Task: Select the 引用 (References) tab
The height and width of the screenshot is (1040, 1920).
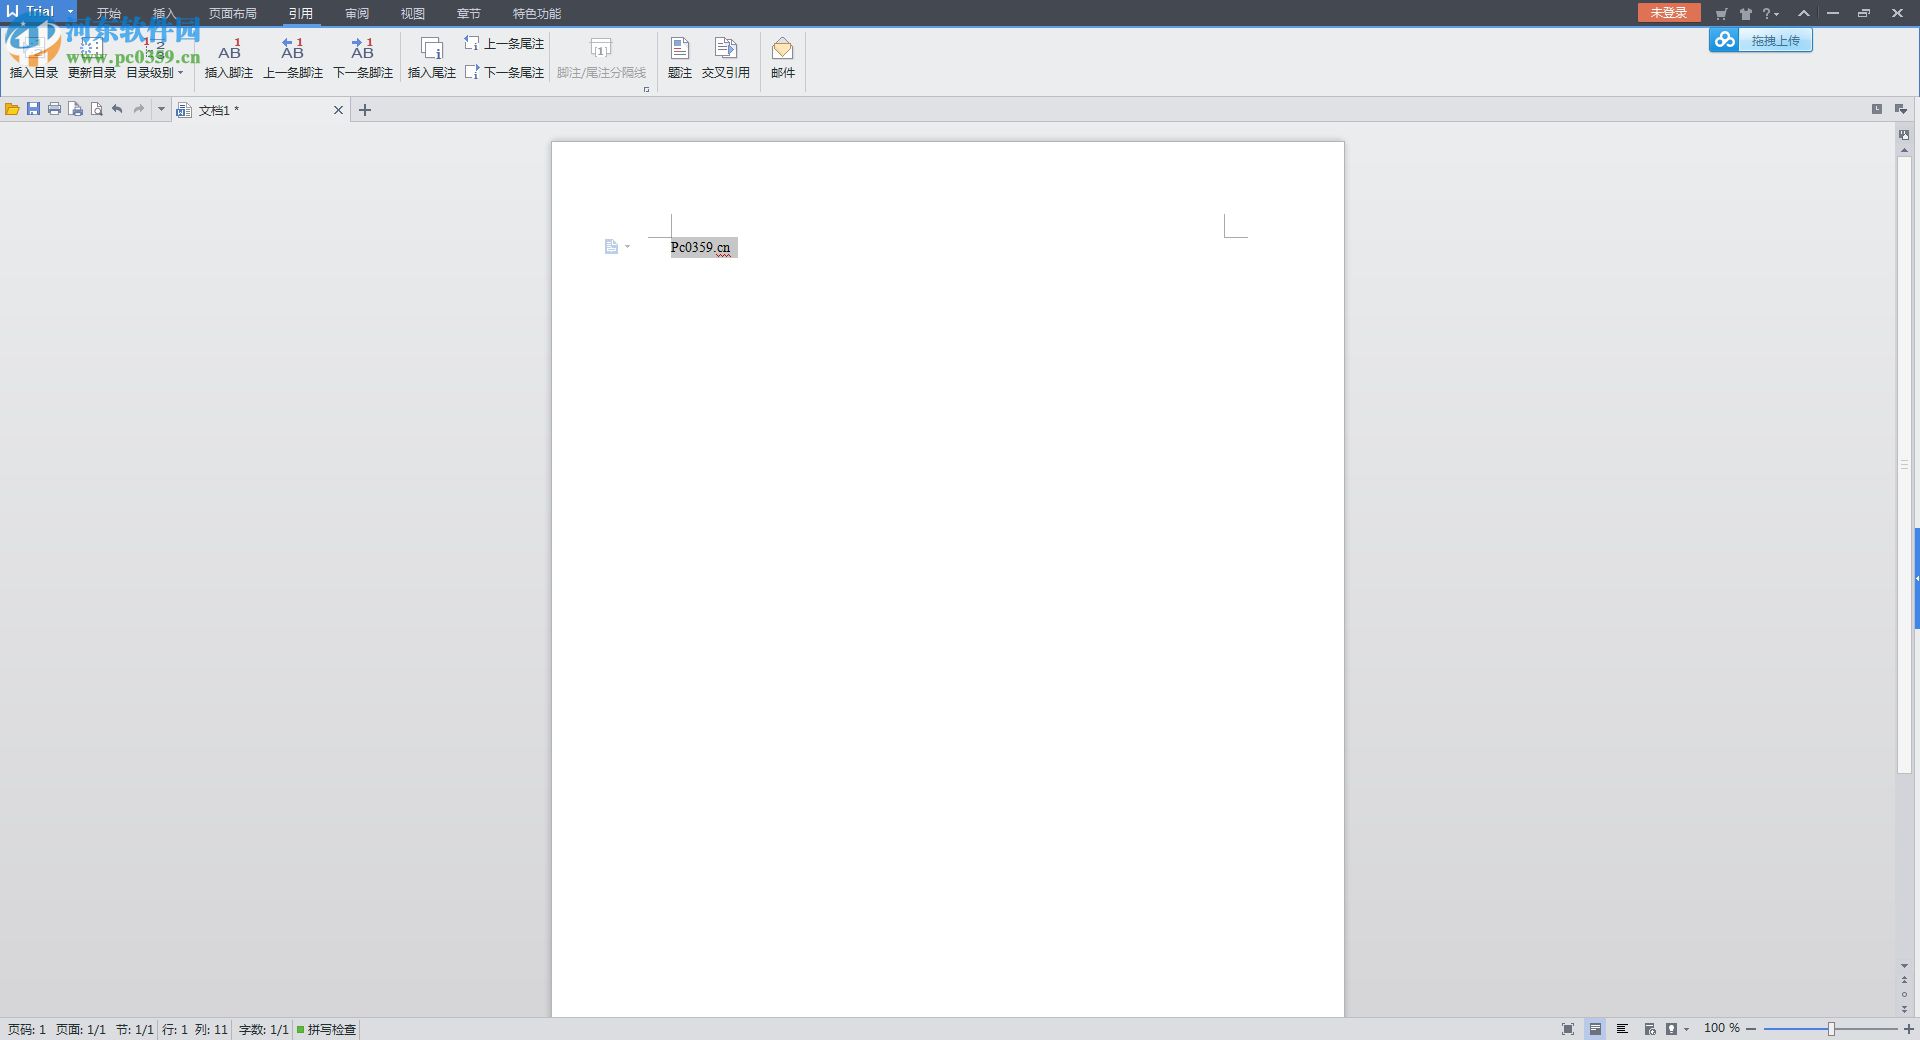Action: pos(301,13)
